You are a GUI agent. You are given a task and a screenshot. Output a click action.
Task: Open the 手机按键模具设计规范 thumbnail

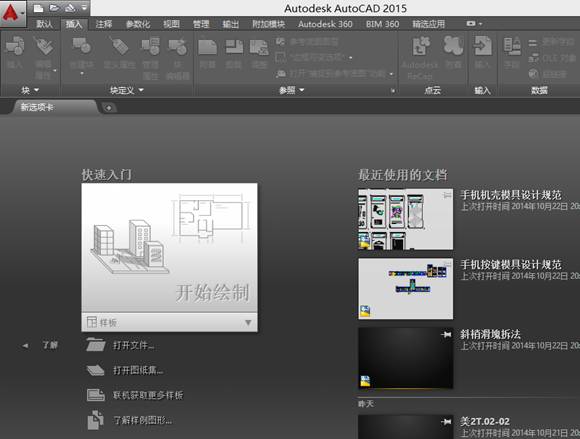pos(405,288)
